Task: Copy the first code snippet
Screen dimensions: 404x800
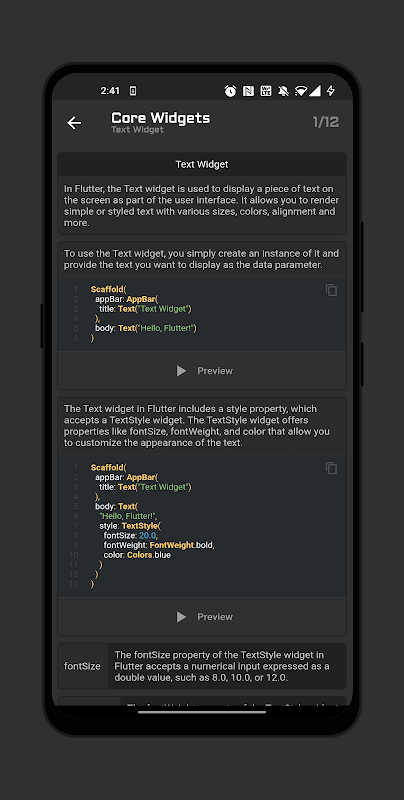Action: pos(332,290)
